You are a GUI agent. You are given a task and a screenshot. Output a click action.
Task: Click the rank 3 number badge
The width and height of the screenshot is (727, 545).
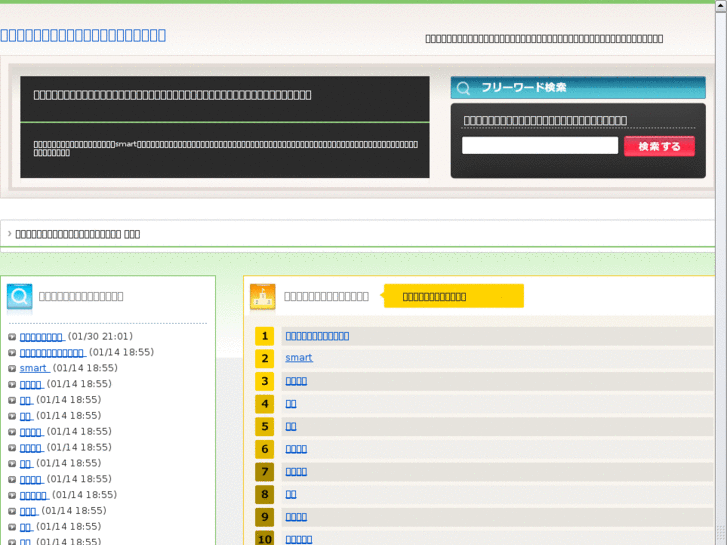click(x=264, y=381)
